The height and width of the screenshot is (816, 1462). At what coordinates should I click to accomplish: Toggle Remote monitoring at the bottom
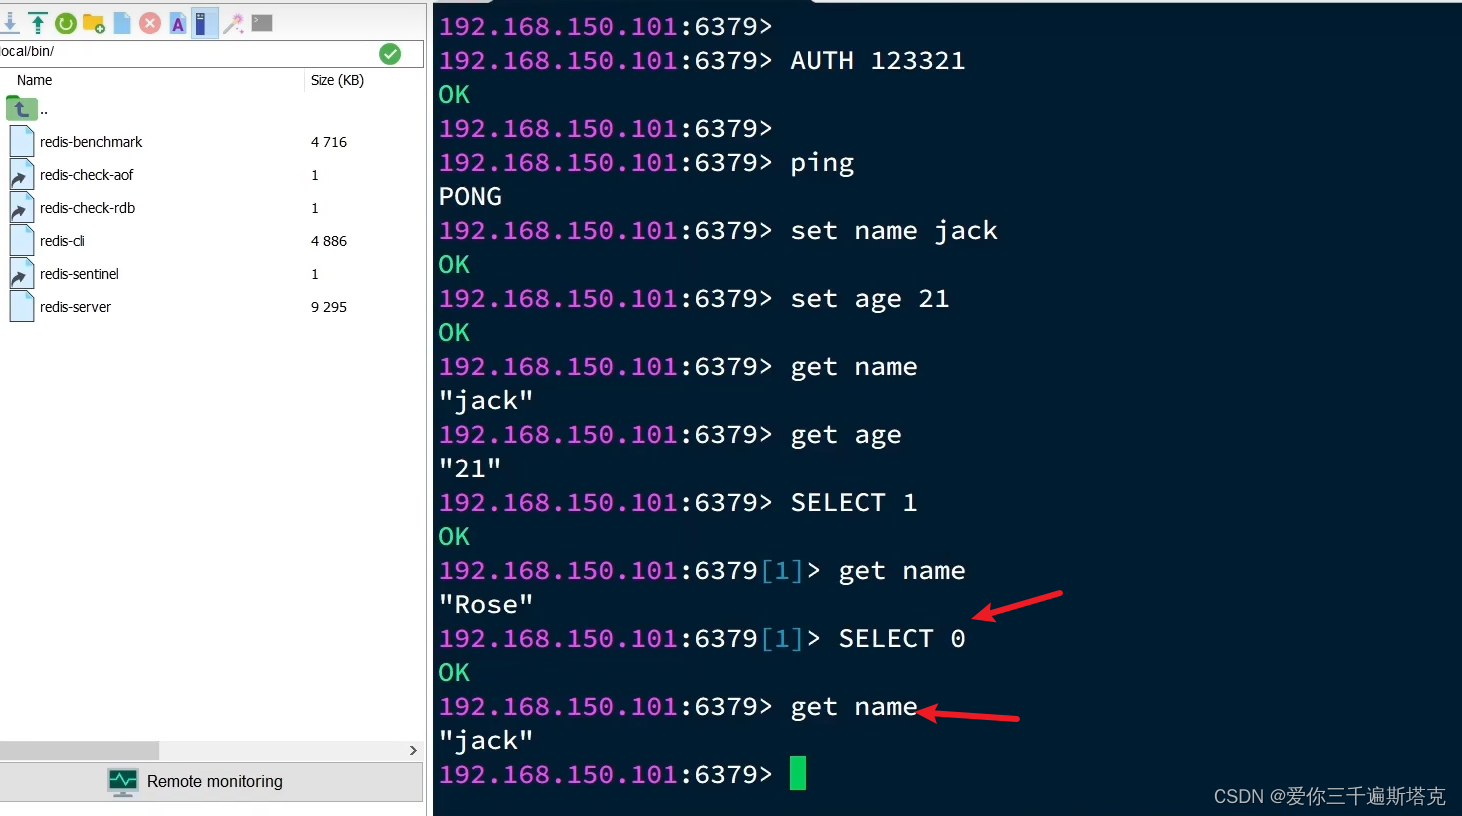(214, 782)
